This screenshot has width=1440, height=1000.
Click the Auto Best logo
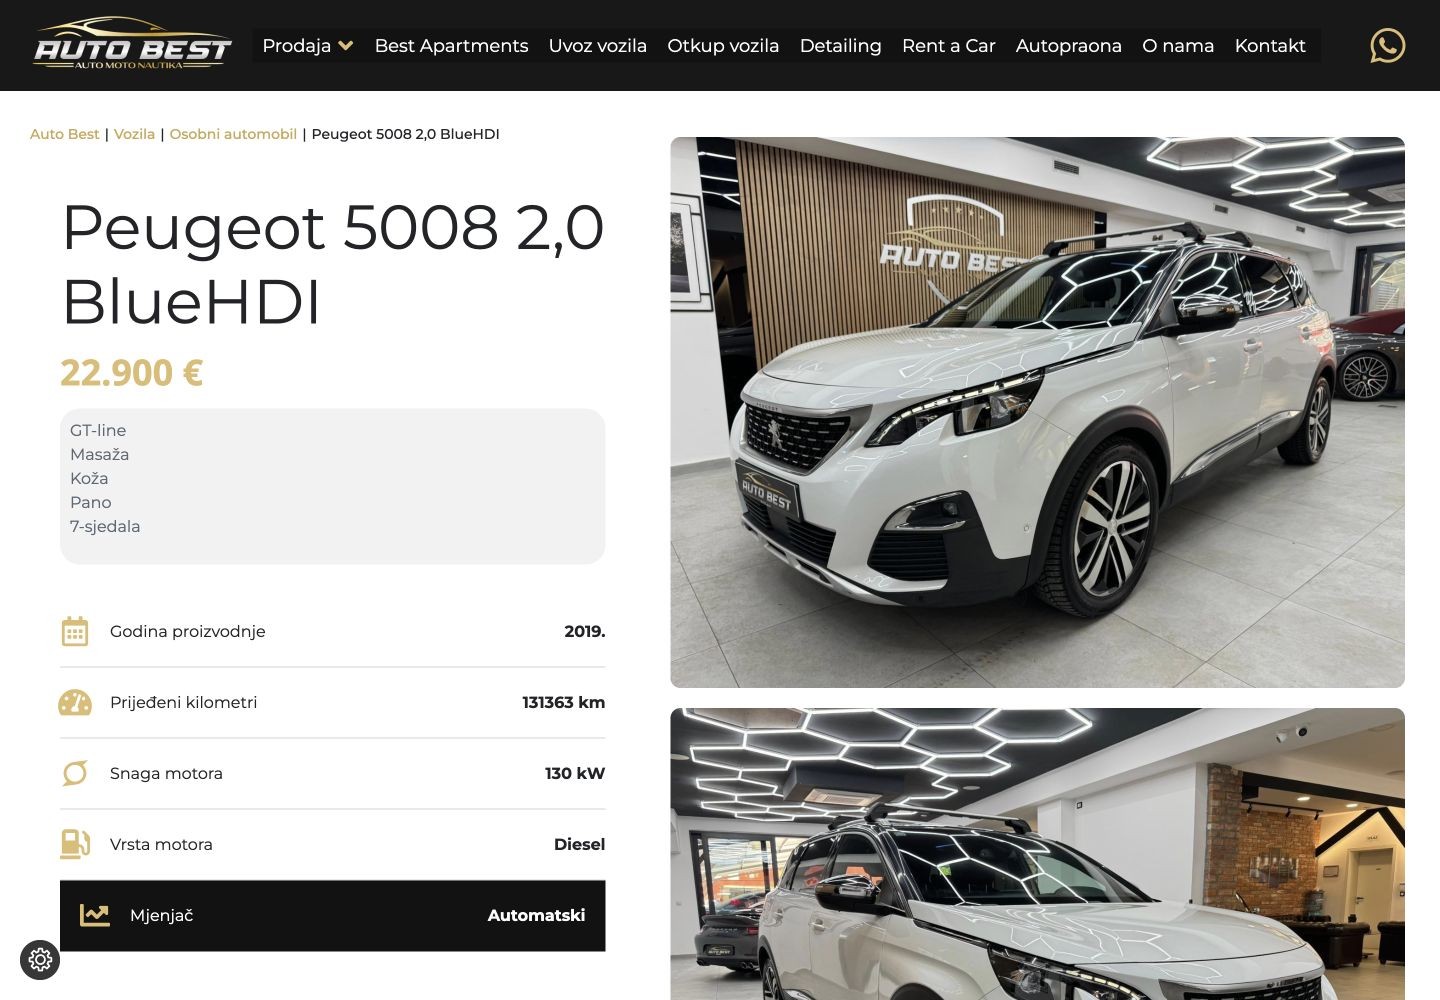click(x=132, y=44)
